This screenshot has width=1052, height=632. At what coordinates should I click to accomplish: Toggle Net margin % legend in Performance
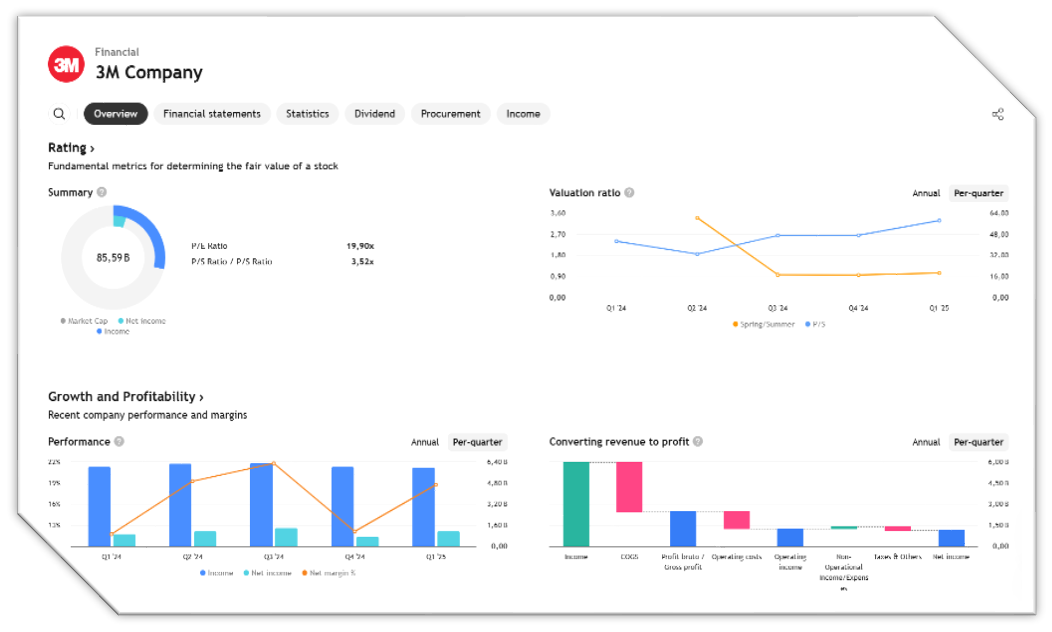tap(329, 573)
